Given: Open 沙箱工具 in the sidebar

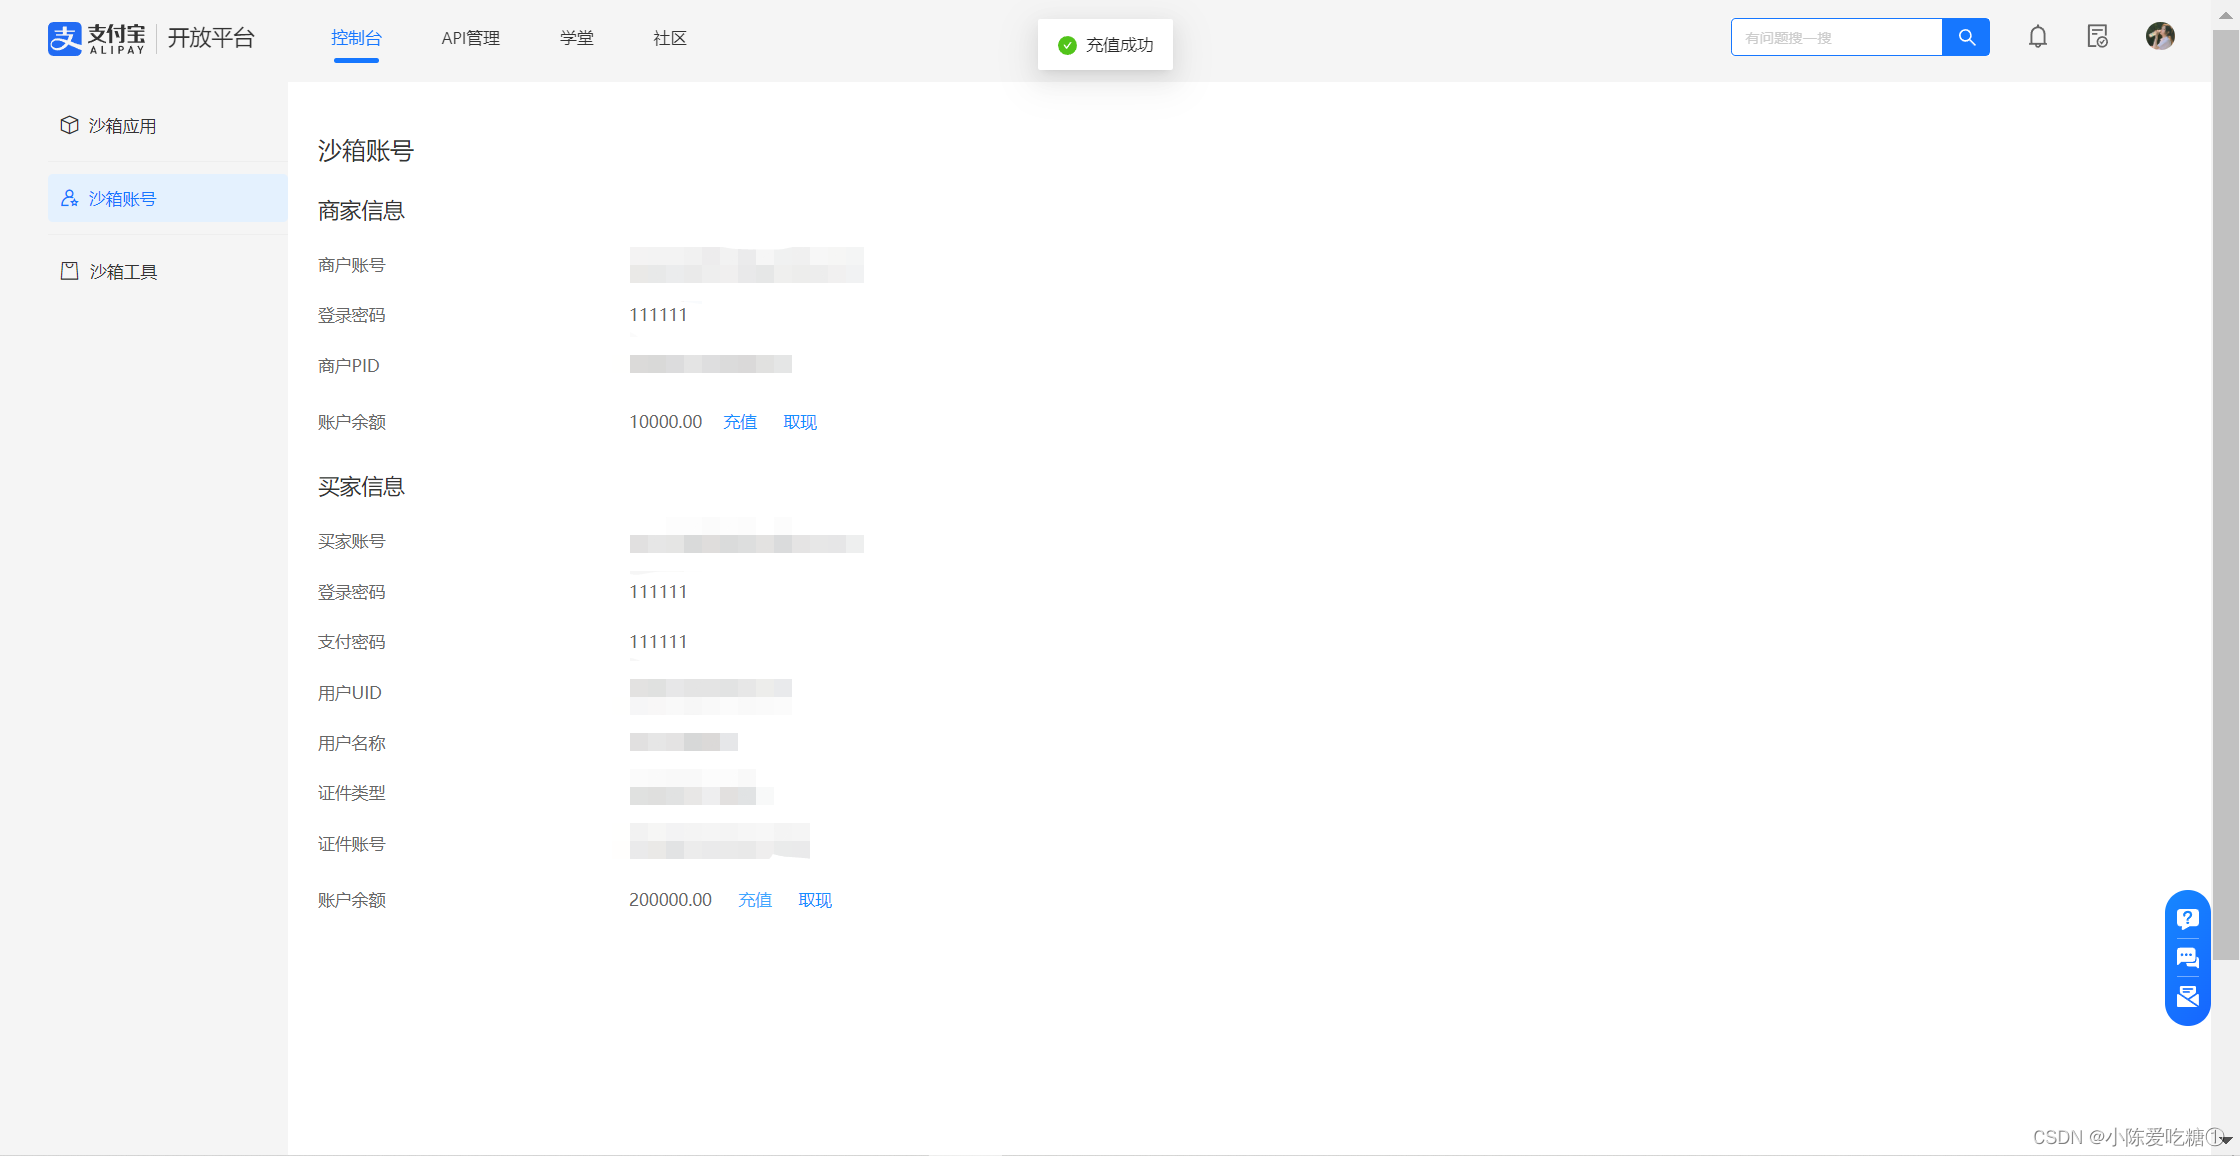Looking at the screenshot, I should (x=122, y=272).
